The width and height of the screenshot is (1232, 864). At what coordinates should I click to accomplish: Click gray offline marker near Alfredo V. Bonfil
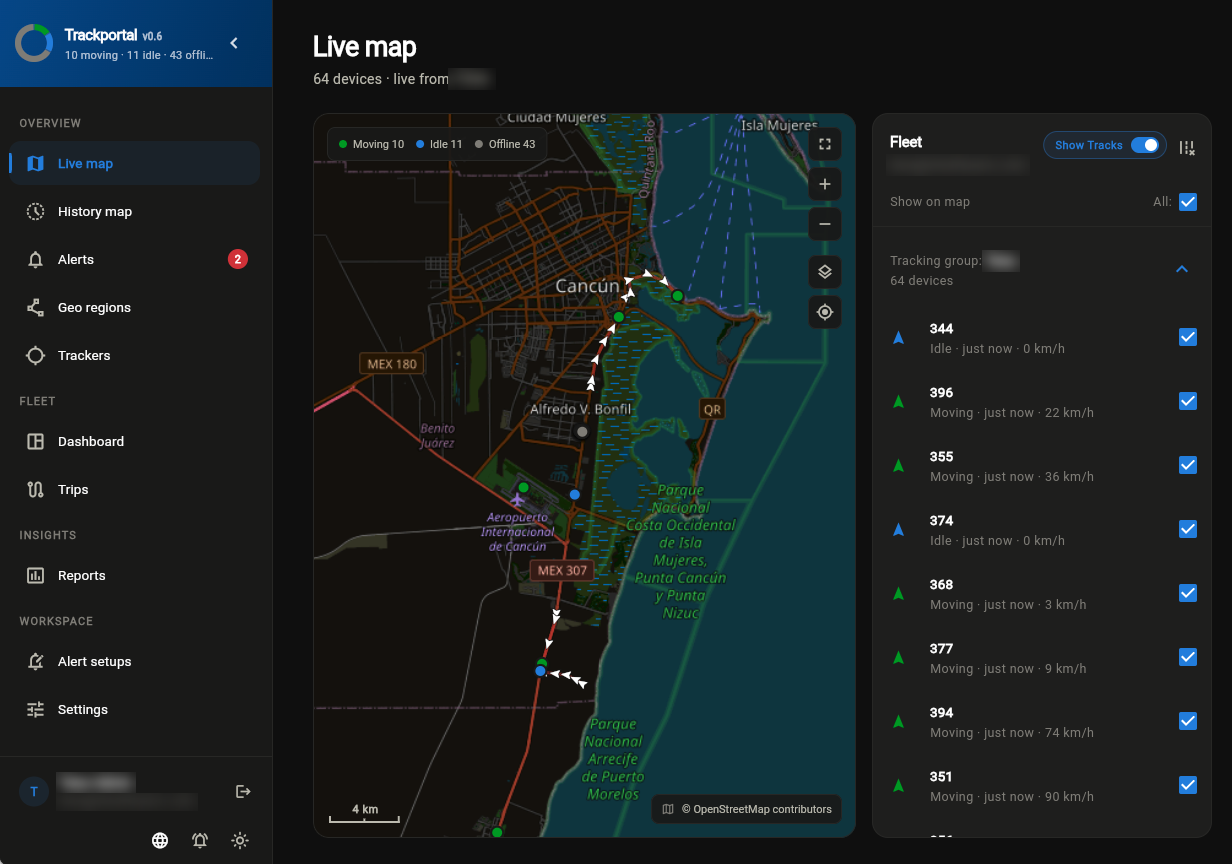click(x=582, y=432)
